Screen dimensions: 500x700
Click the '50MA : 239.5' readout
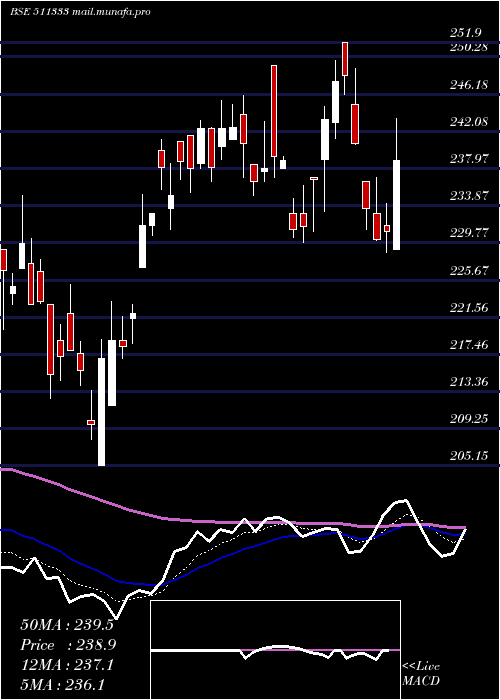pyautogui.click(x=67, y=625)
